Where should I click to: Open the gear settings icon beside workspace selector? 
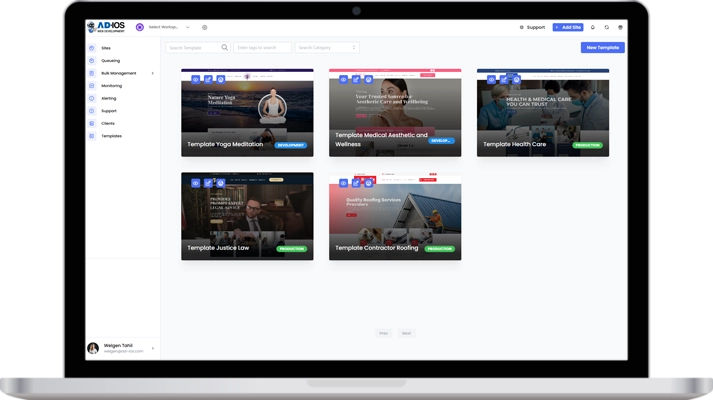[x=205, y=27]
